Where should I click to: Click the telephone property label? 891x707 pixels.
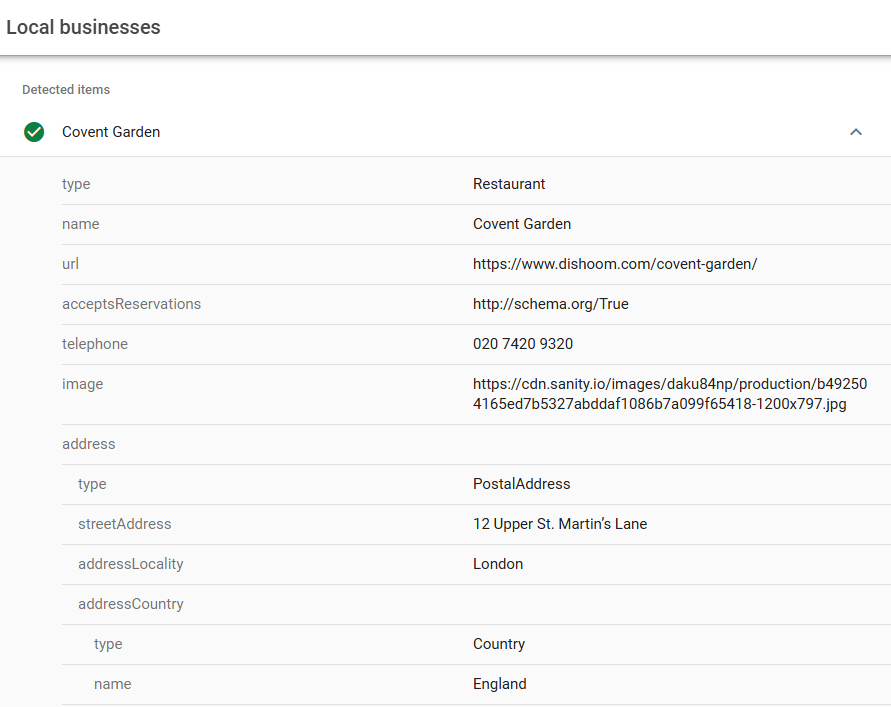(x=95, y=344)
